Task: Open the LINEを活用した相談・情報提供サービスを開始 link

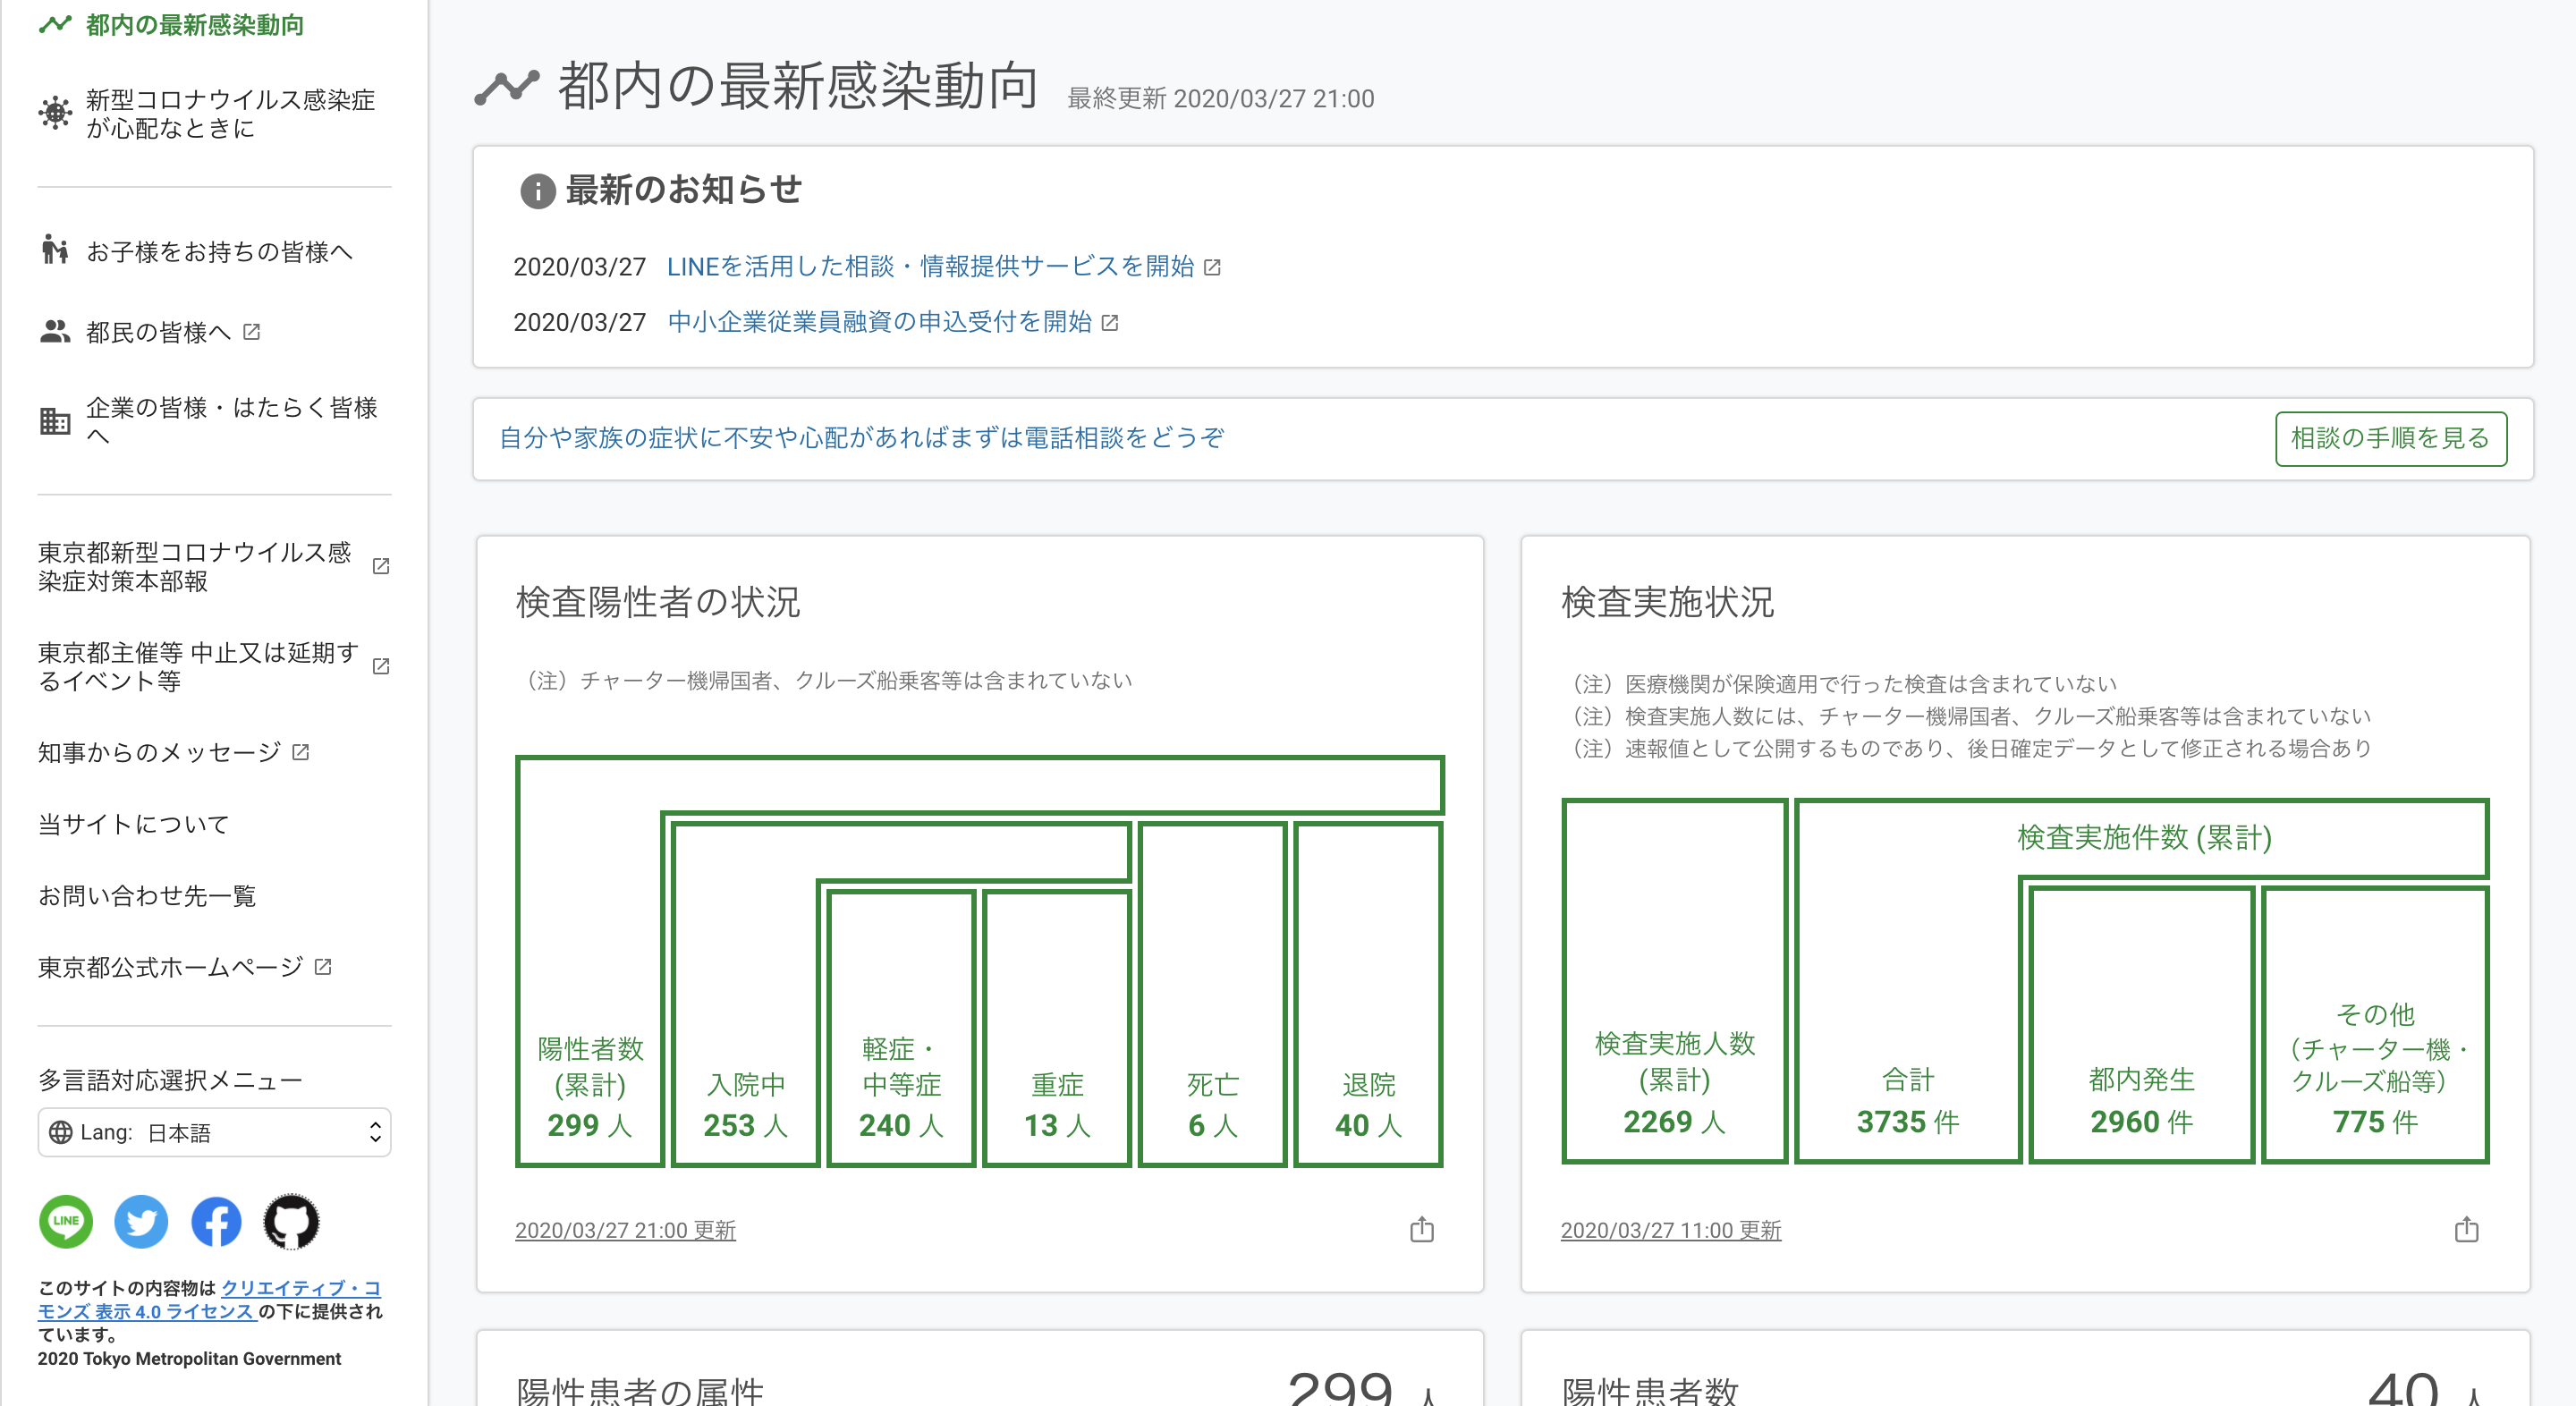Action: pyautogui.click(x=930, y=266)
